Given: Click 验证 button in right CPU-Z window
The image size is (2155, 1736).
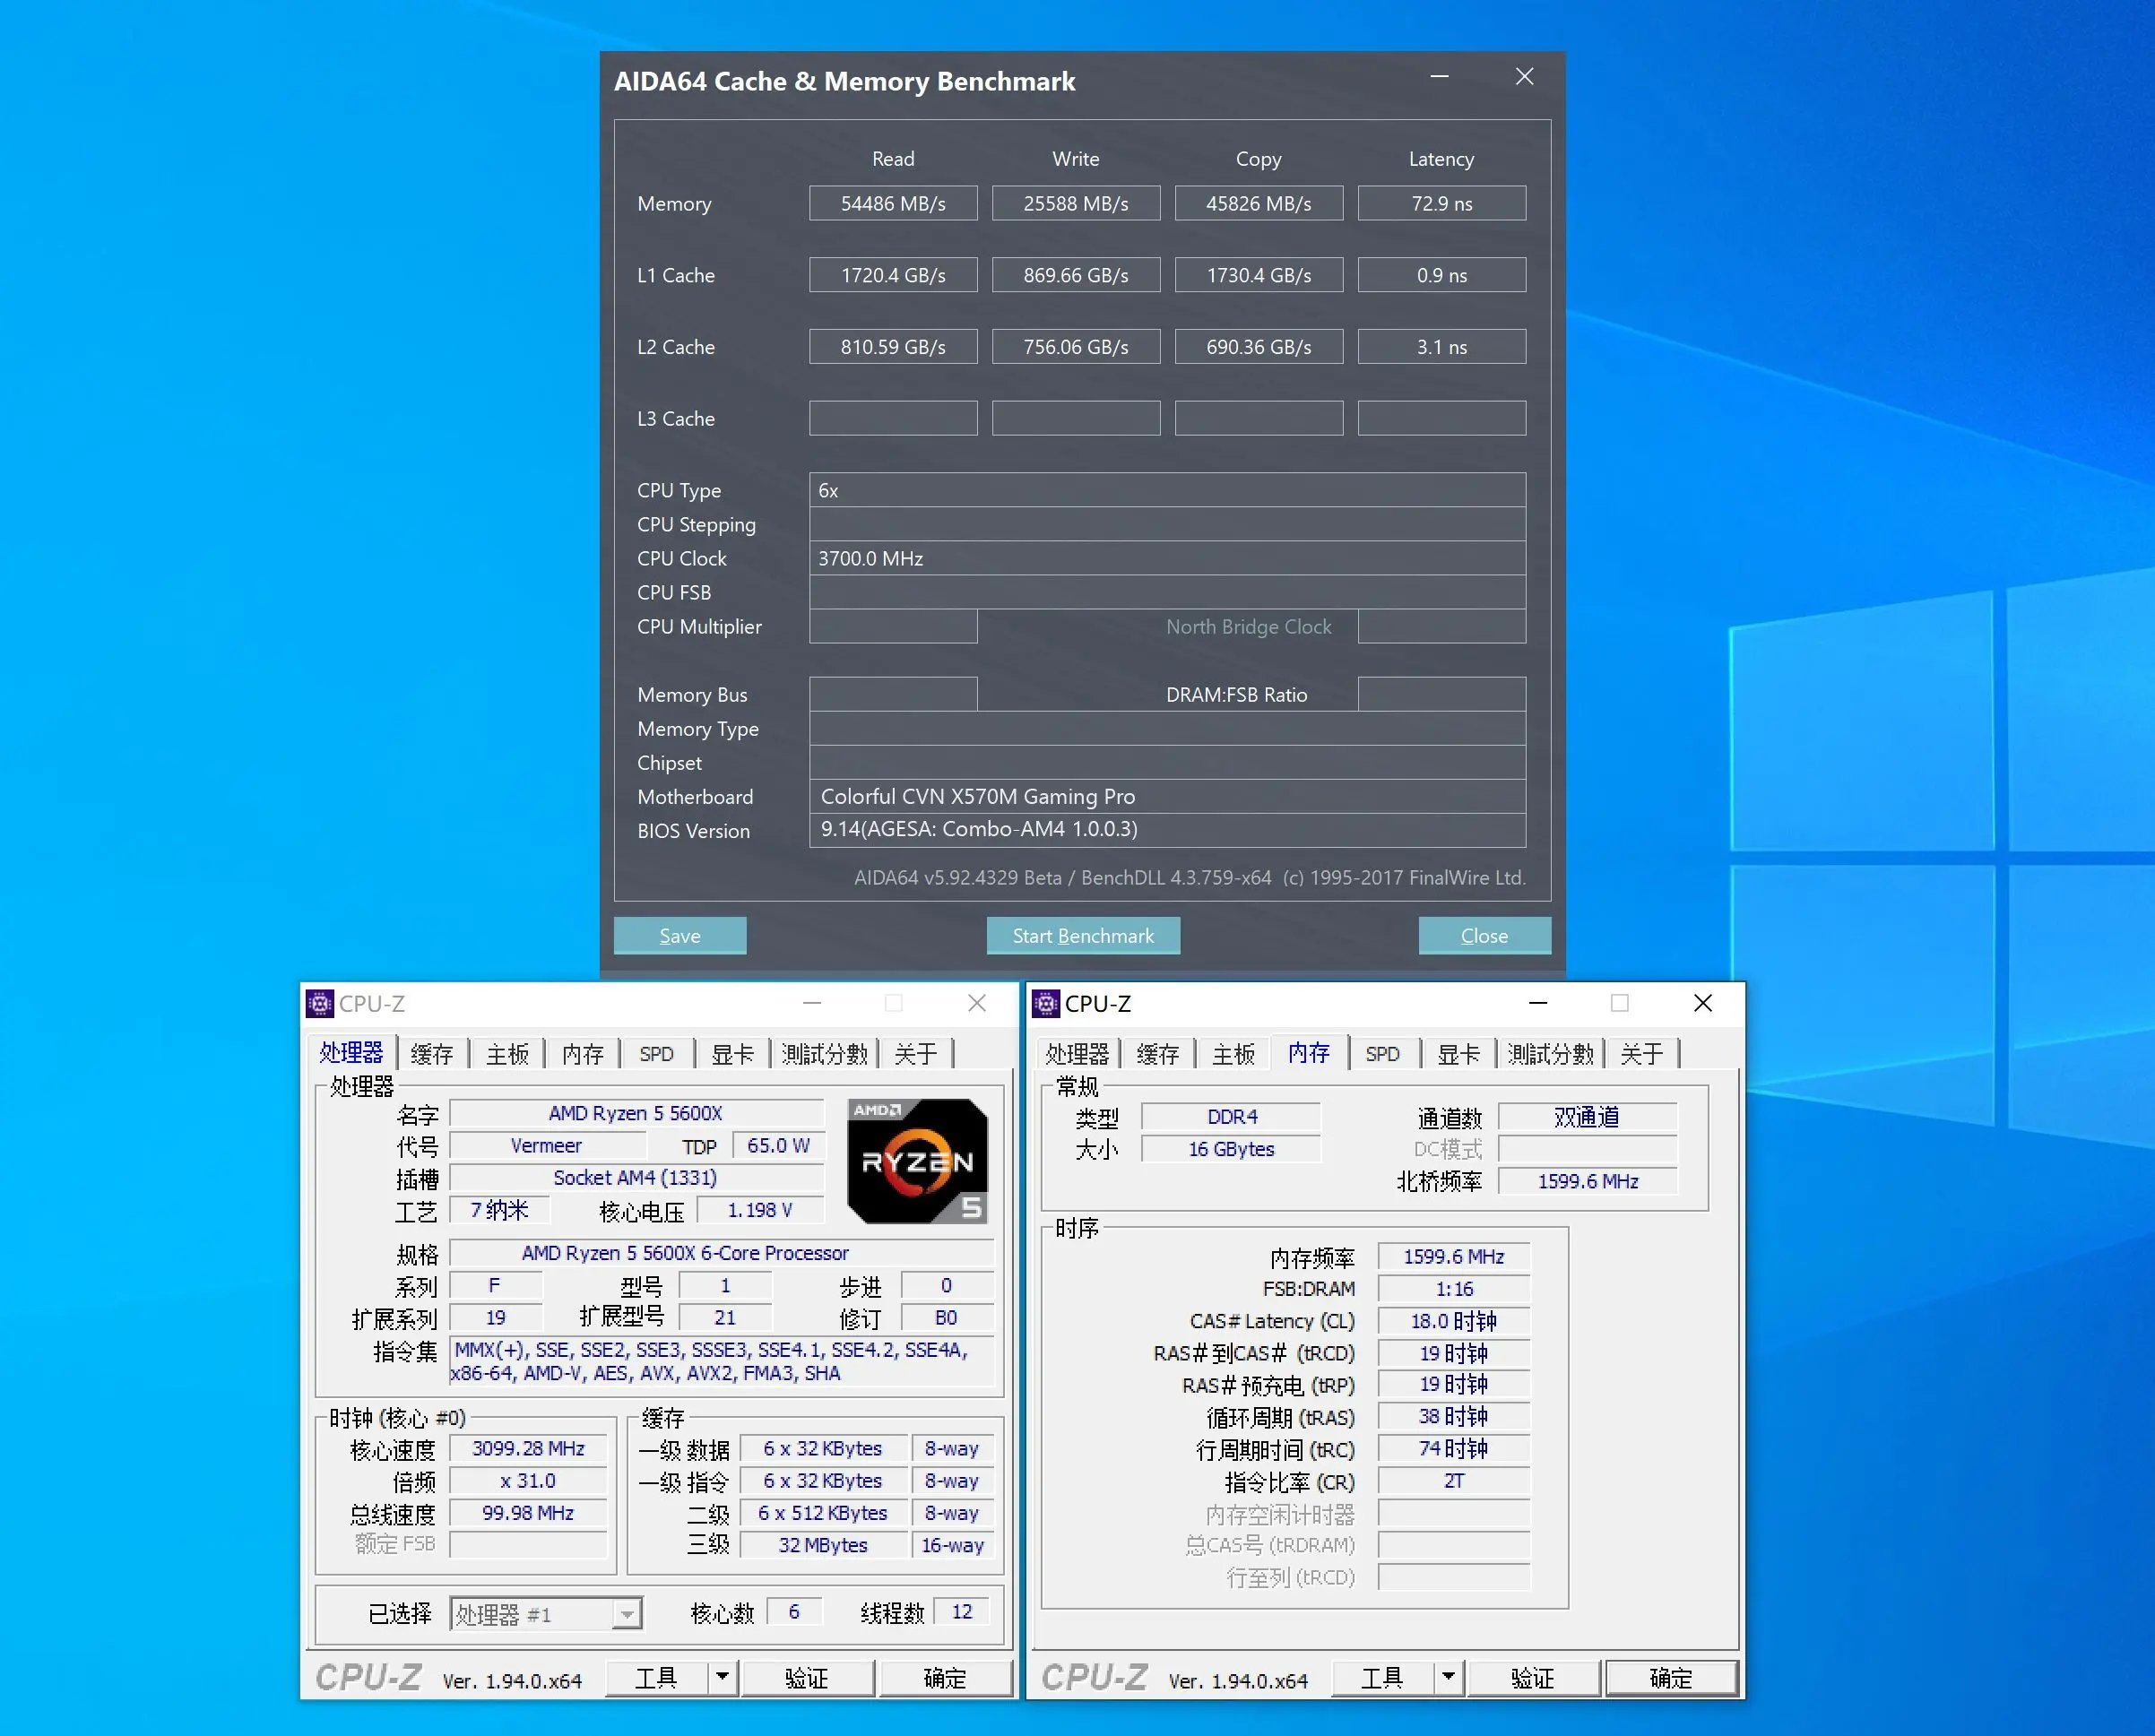Looking at the screenshot, I should [1533, 1677].
